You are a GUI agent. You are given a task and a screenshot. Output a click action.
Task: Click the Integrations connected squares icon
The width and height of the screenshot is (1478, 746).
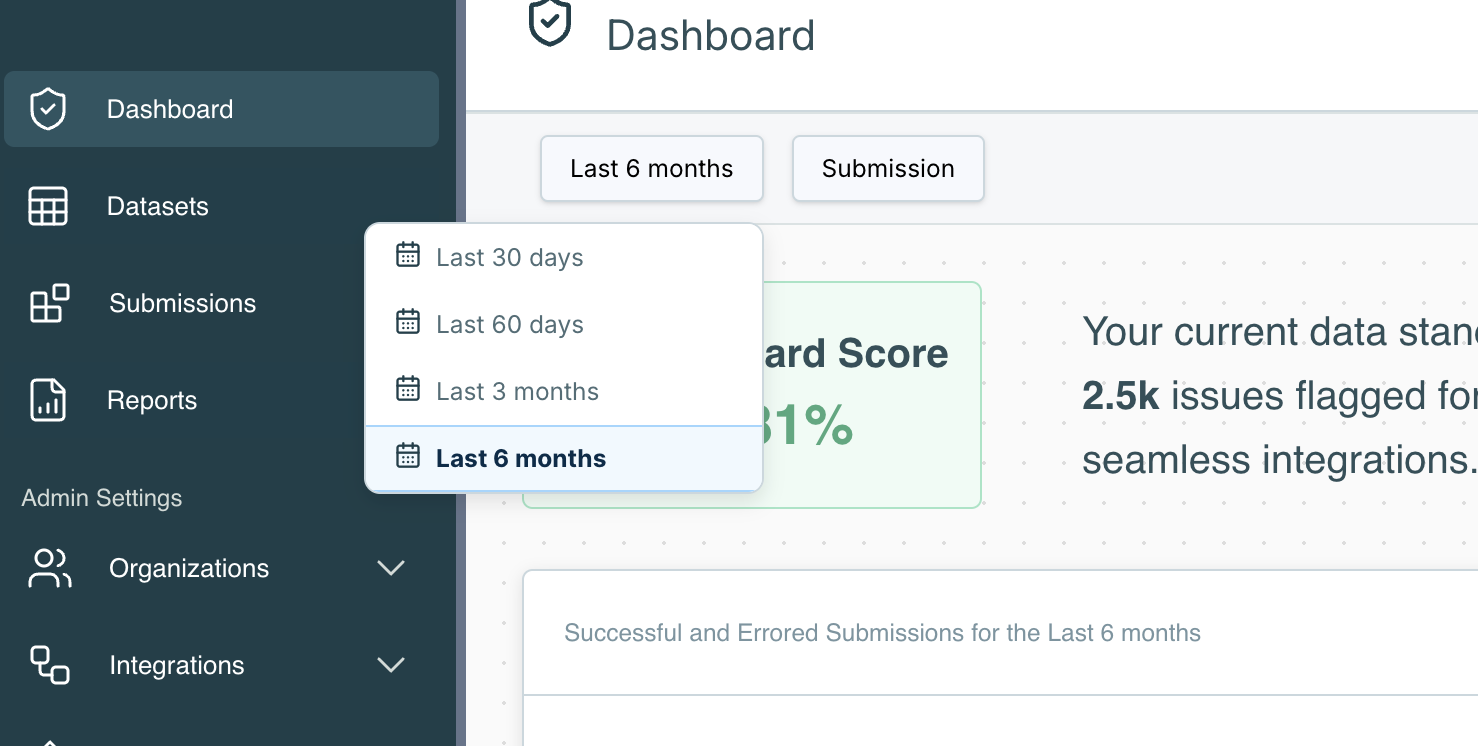point(49,665)
